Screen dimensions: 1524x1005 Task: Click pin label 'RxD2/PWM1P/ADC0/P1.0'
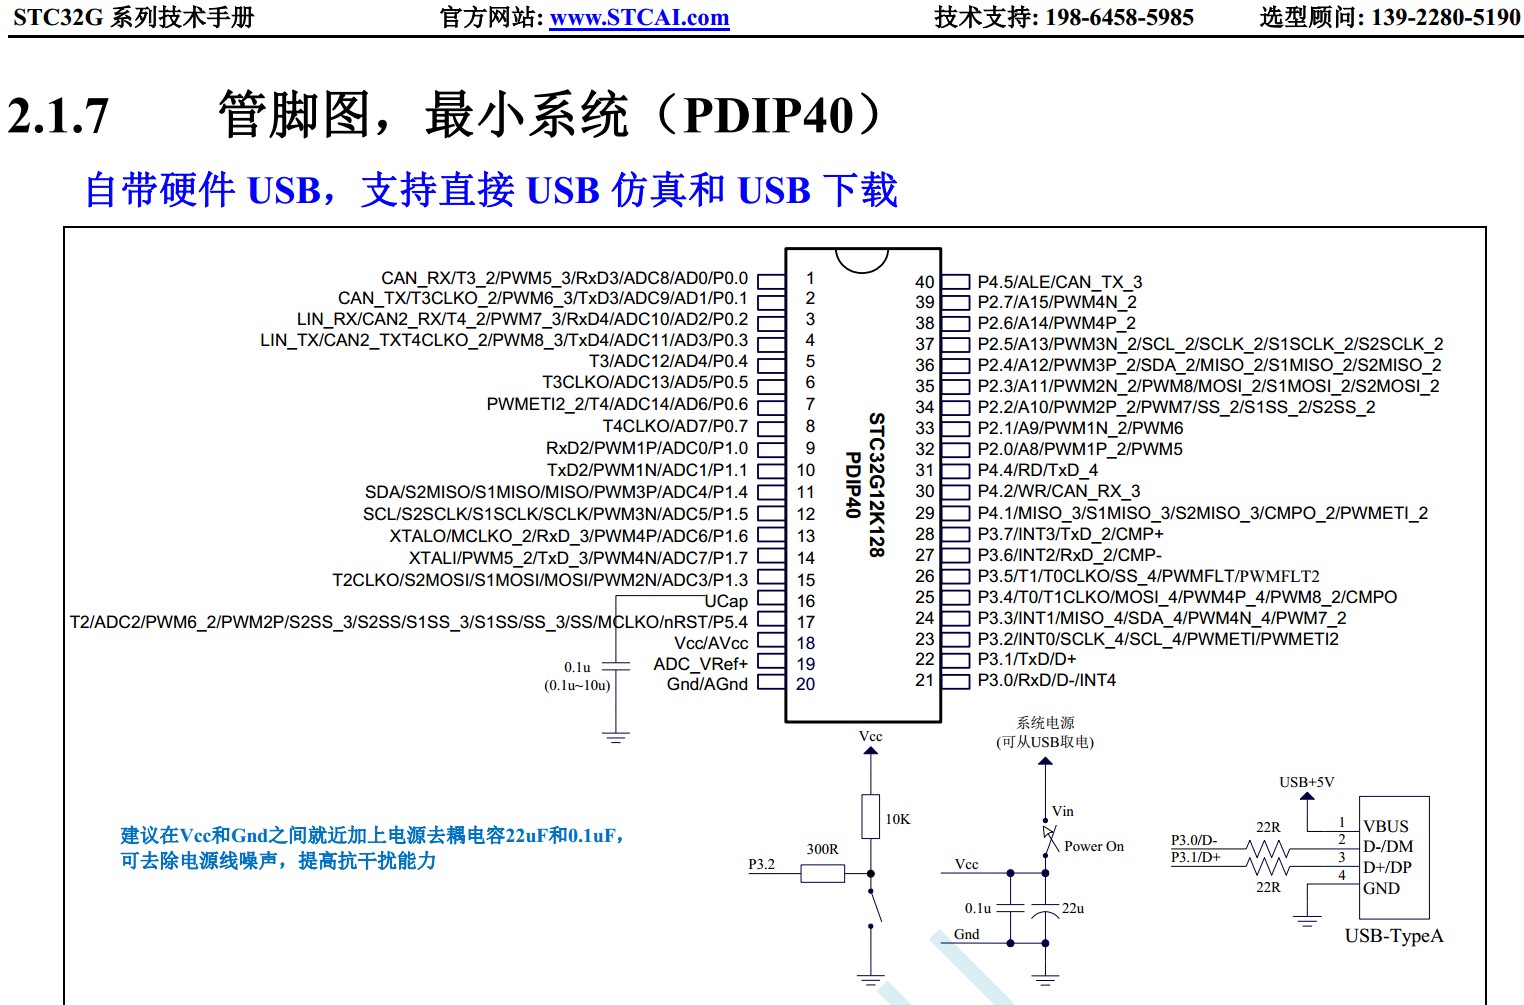tap(647, 448)
